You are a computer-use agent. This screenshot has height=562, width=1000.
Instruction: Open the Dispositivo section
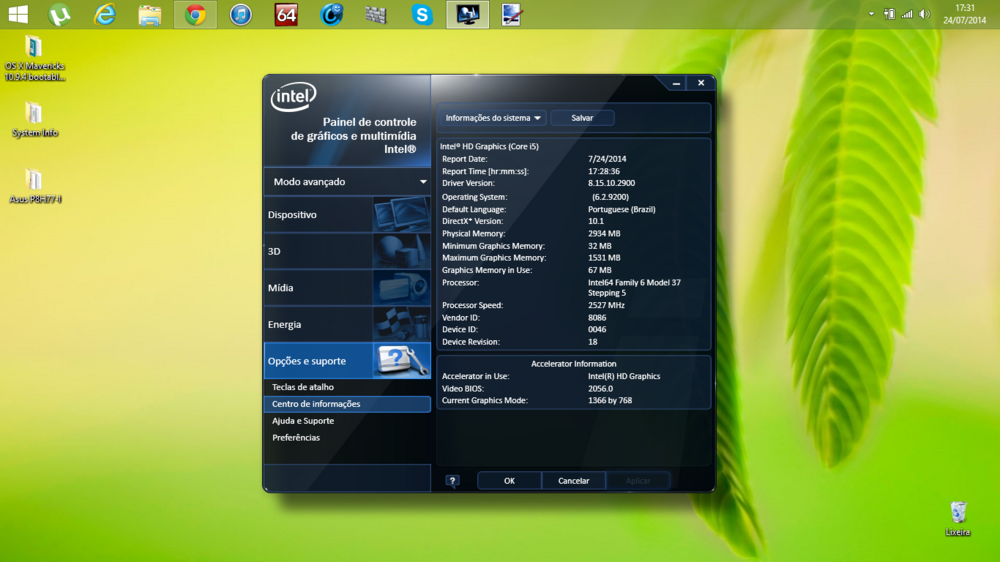tap(347, 215)
